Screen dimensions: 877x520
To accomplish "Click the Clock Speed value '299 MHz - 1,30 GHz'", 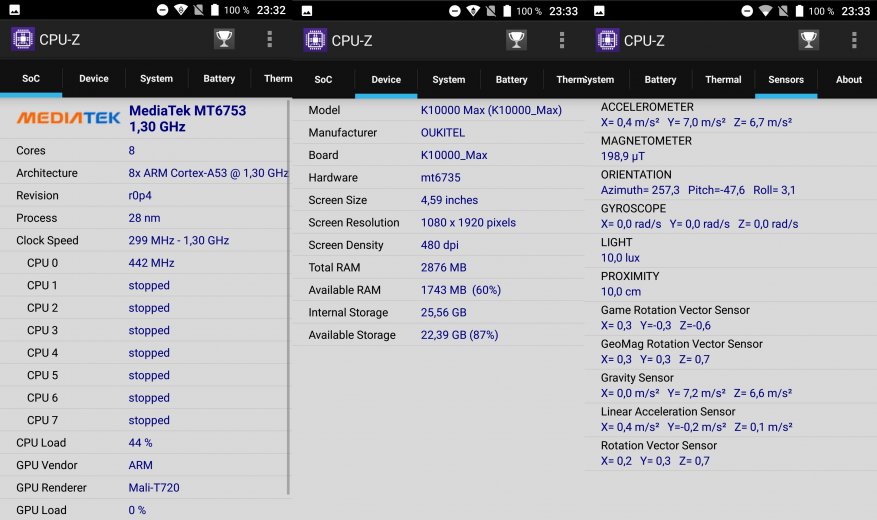I will [178, 240].
